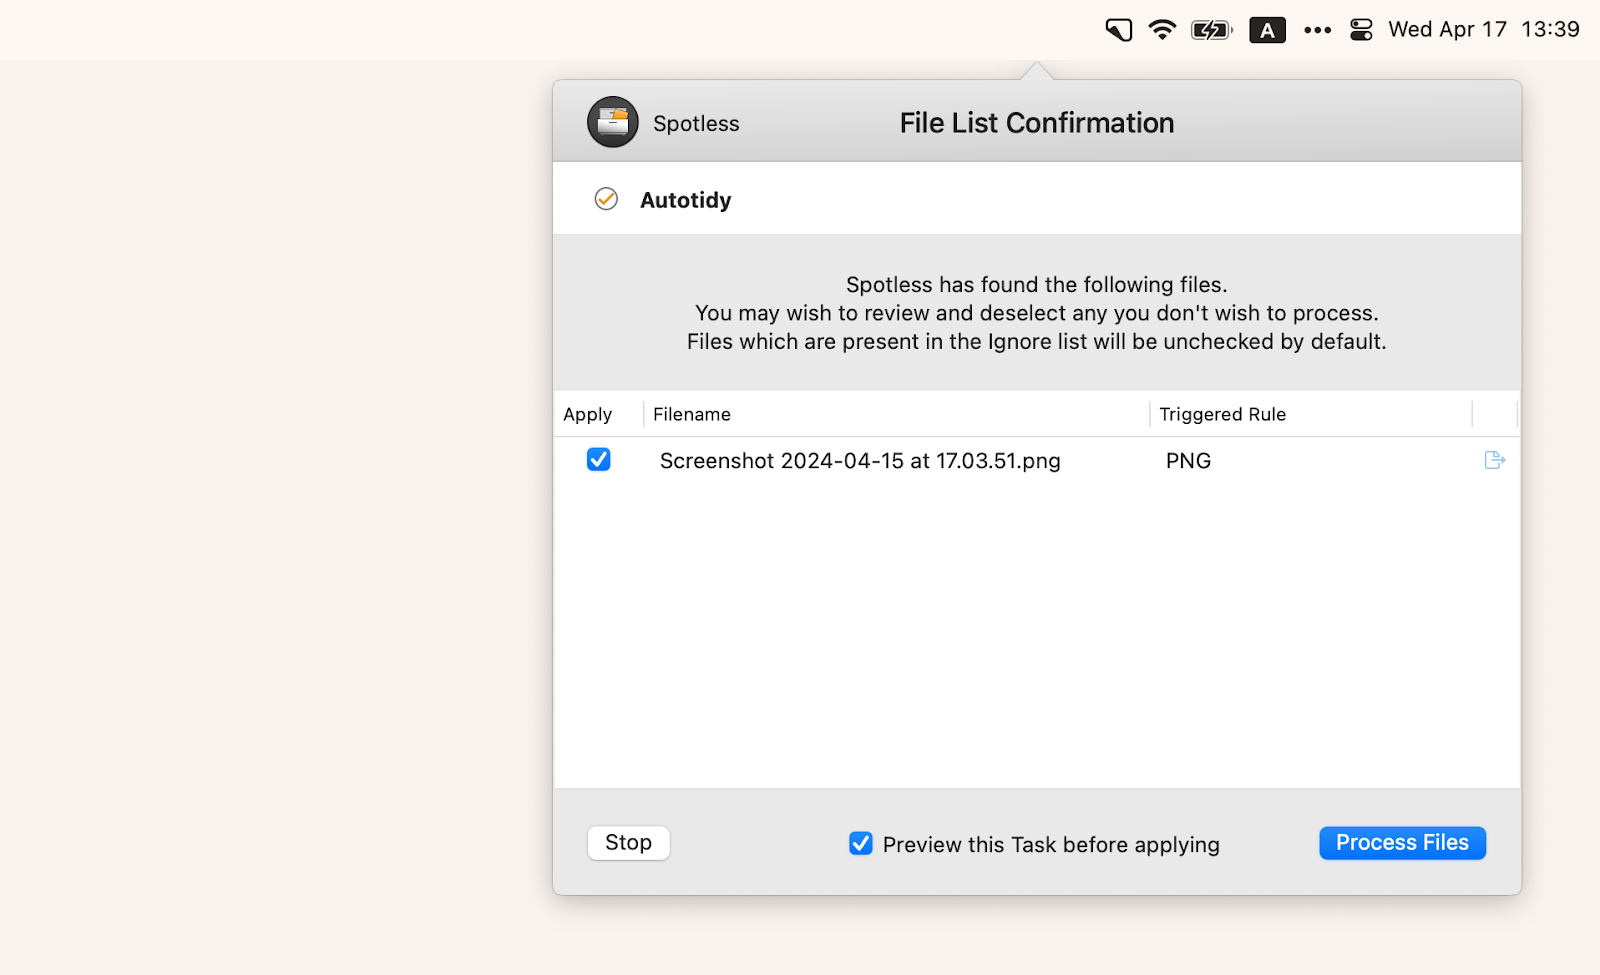Click the Autotidy status checkmark circle

607,199
